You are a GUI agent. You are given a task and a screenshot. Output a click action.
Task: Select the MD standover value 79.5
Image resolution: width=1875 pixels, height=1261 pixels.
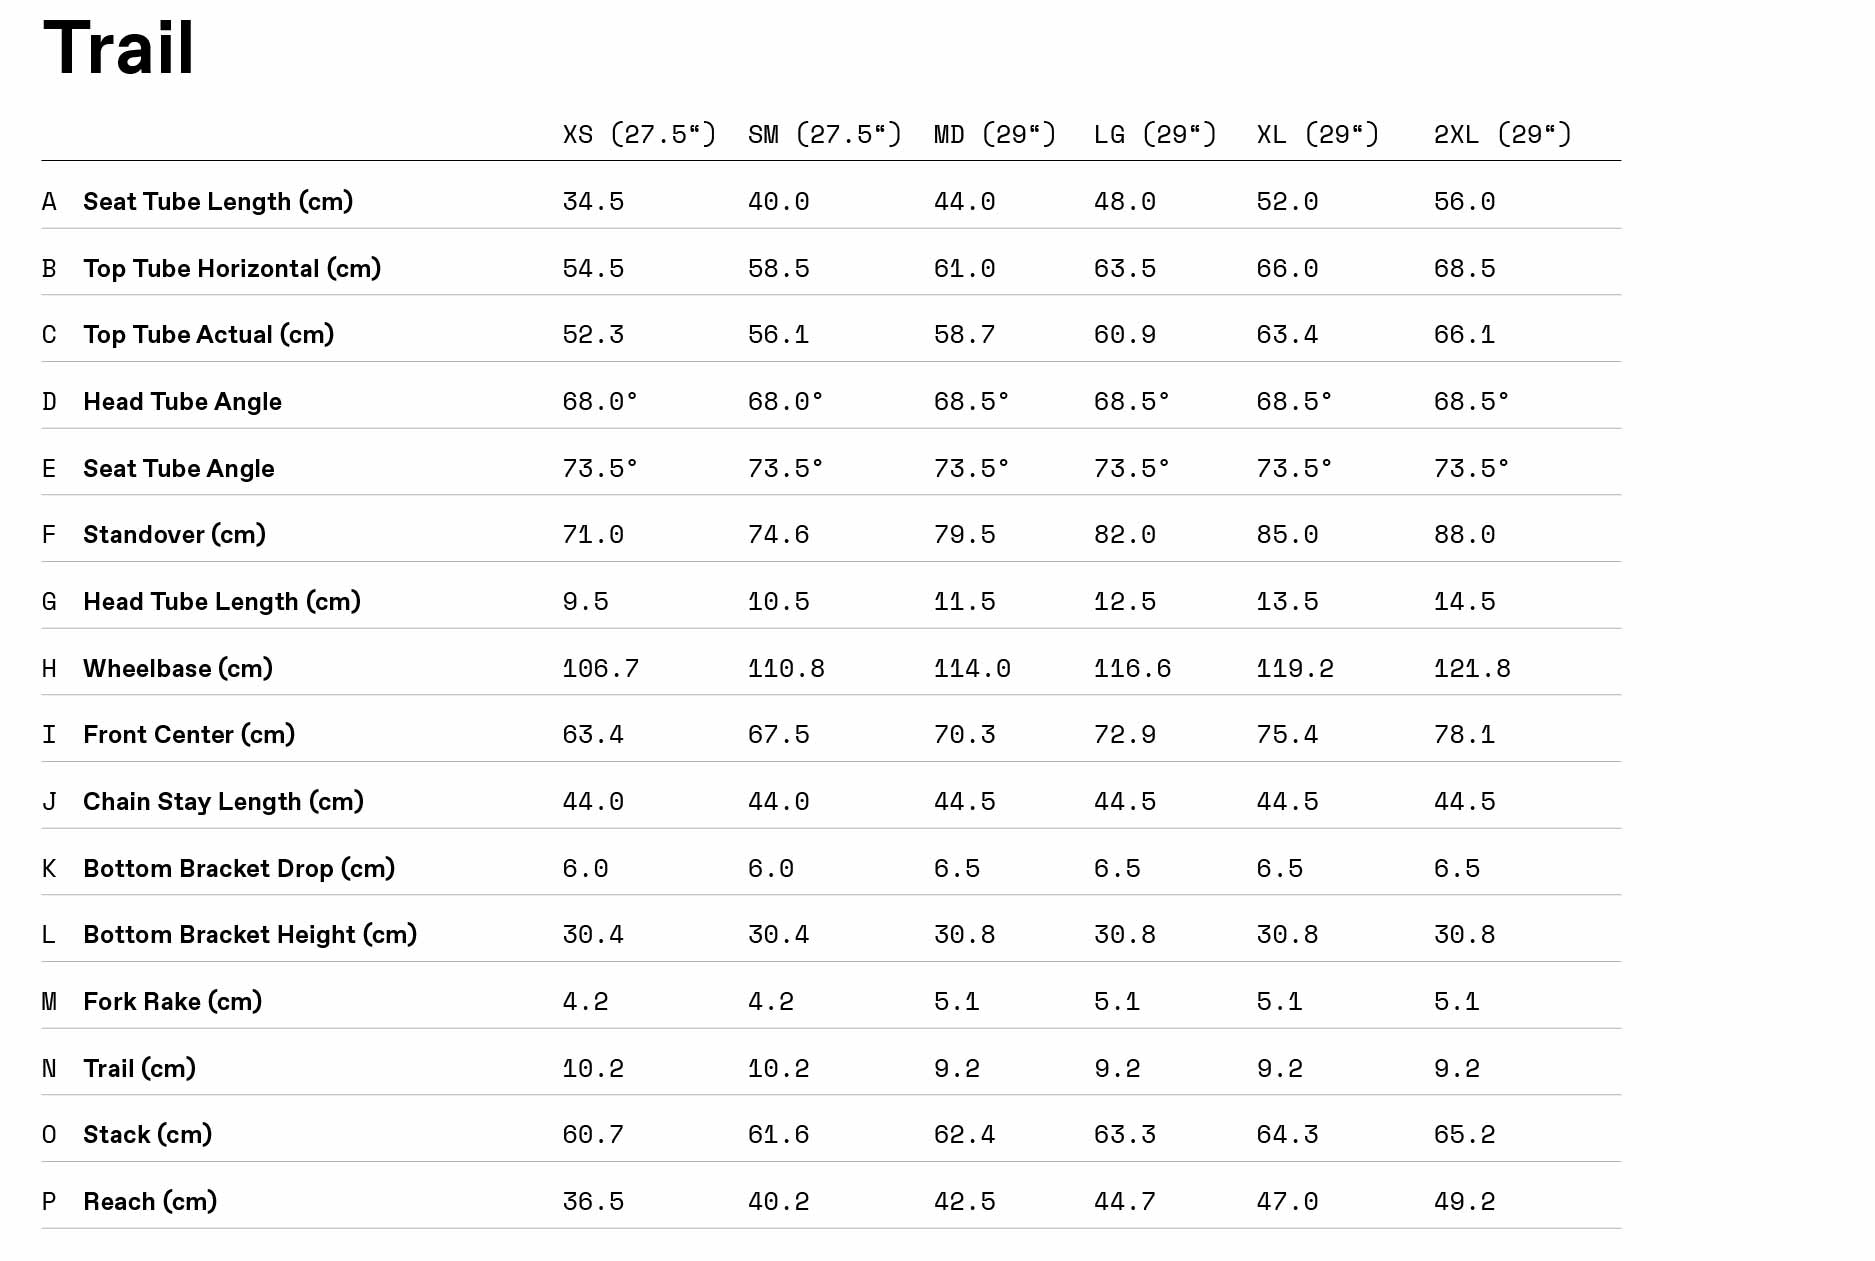[964, 535]
